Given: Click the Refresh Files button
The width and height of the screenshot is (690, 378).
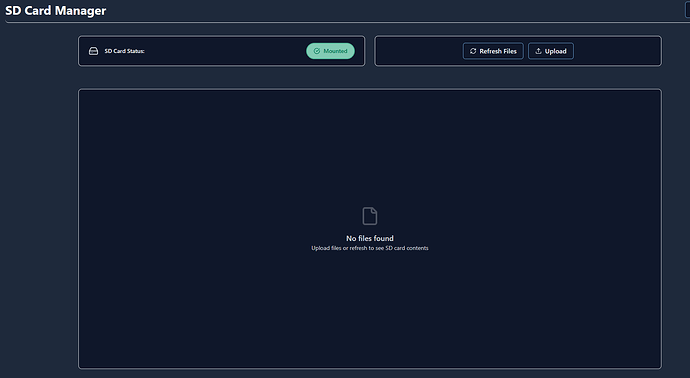Looking at the screenshot, I should [493, 51].
